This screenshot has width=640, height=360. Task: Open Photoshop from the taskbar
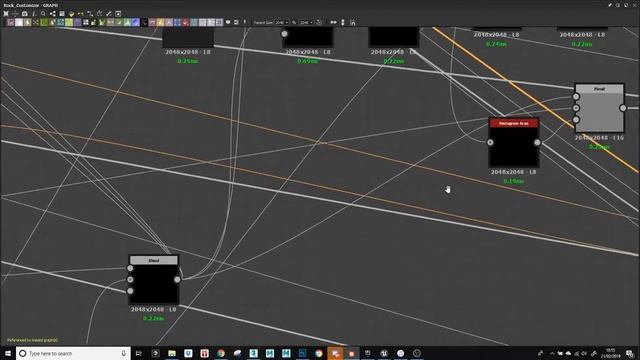point(302,353)
